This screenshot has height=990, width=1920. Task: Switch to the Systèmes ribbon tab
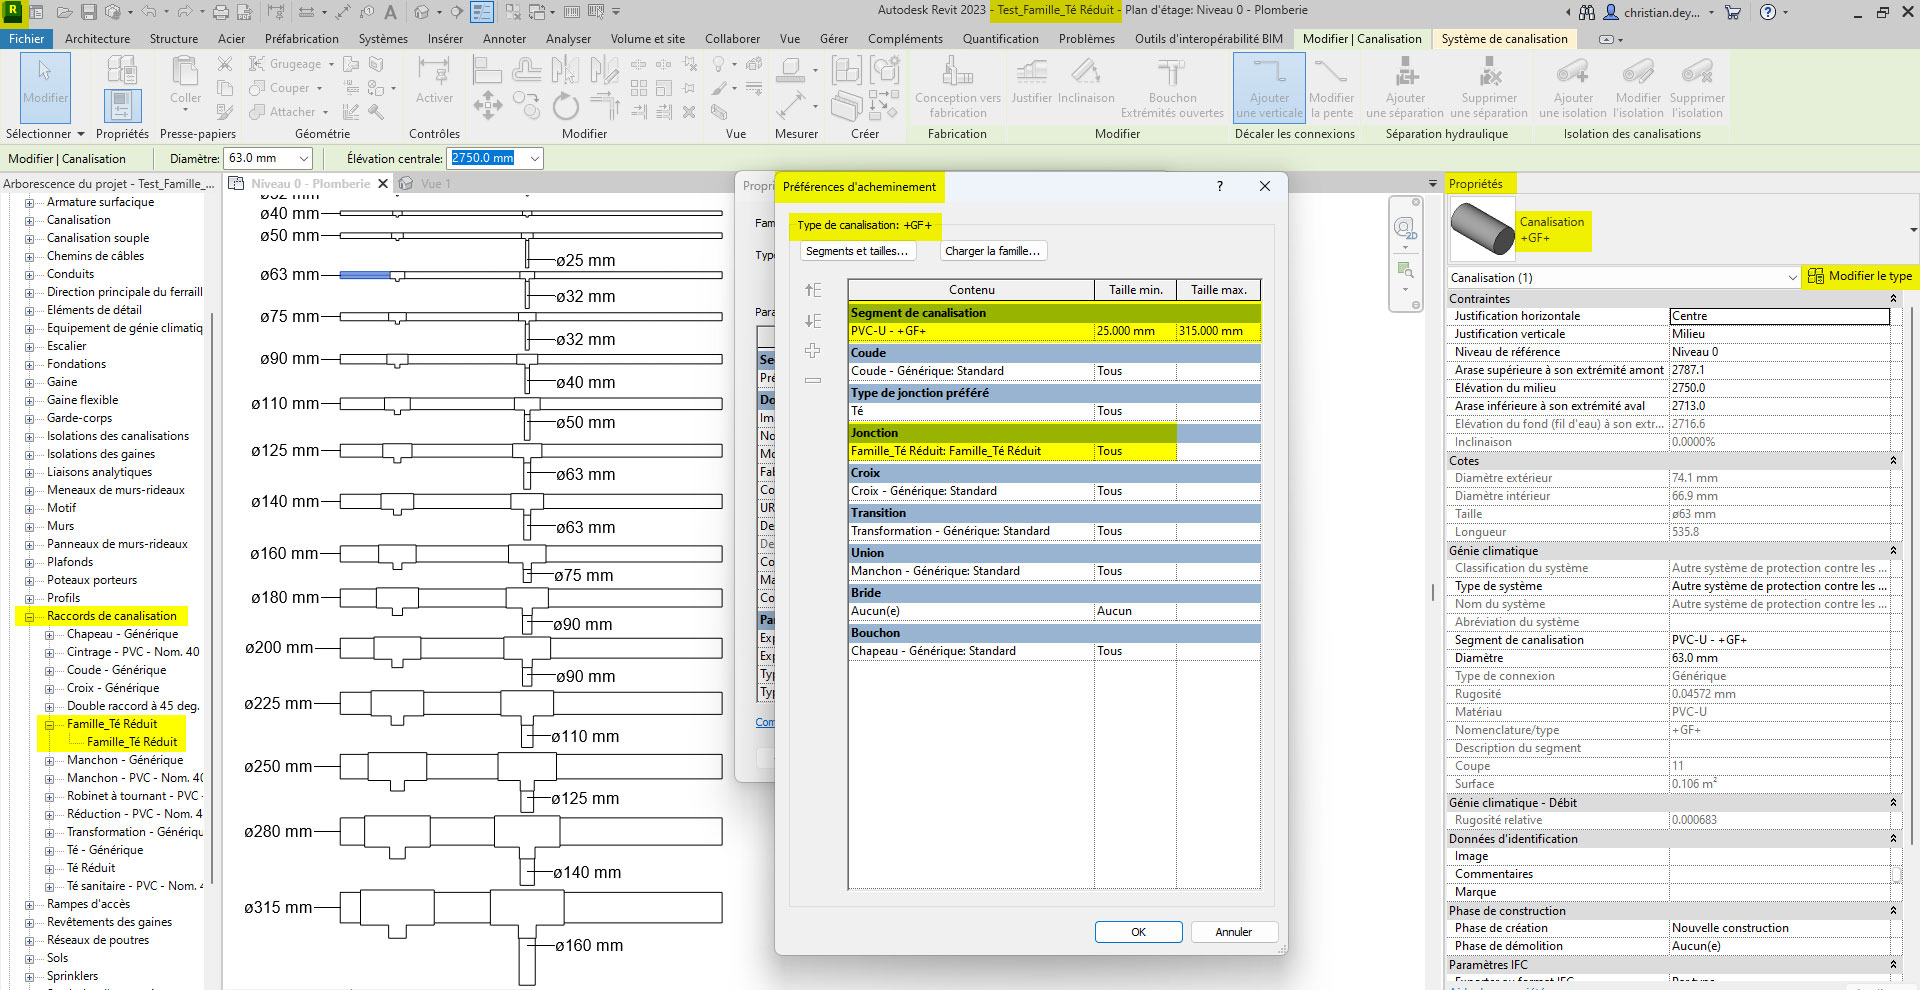point(383,39)
